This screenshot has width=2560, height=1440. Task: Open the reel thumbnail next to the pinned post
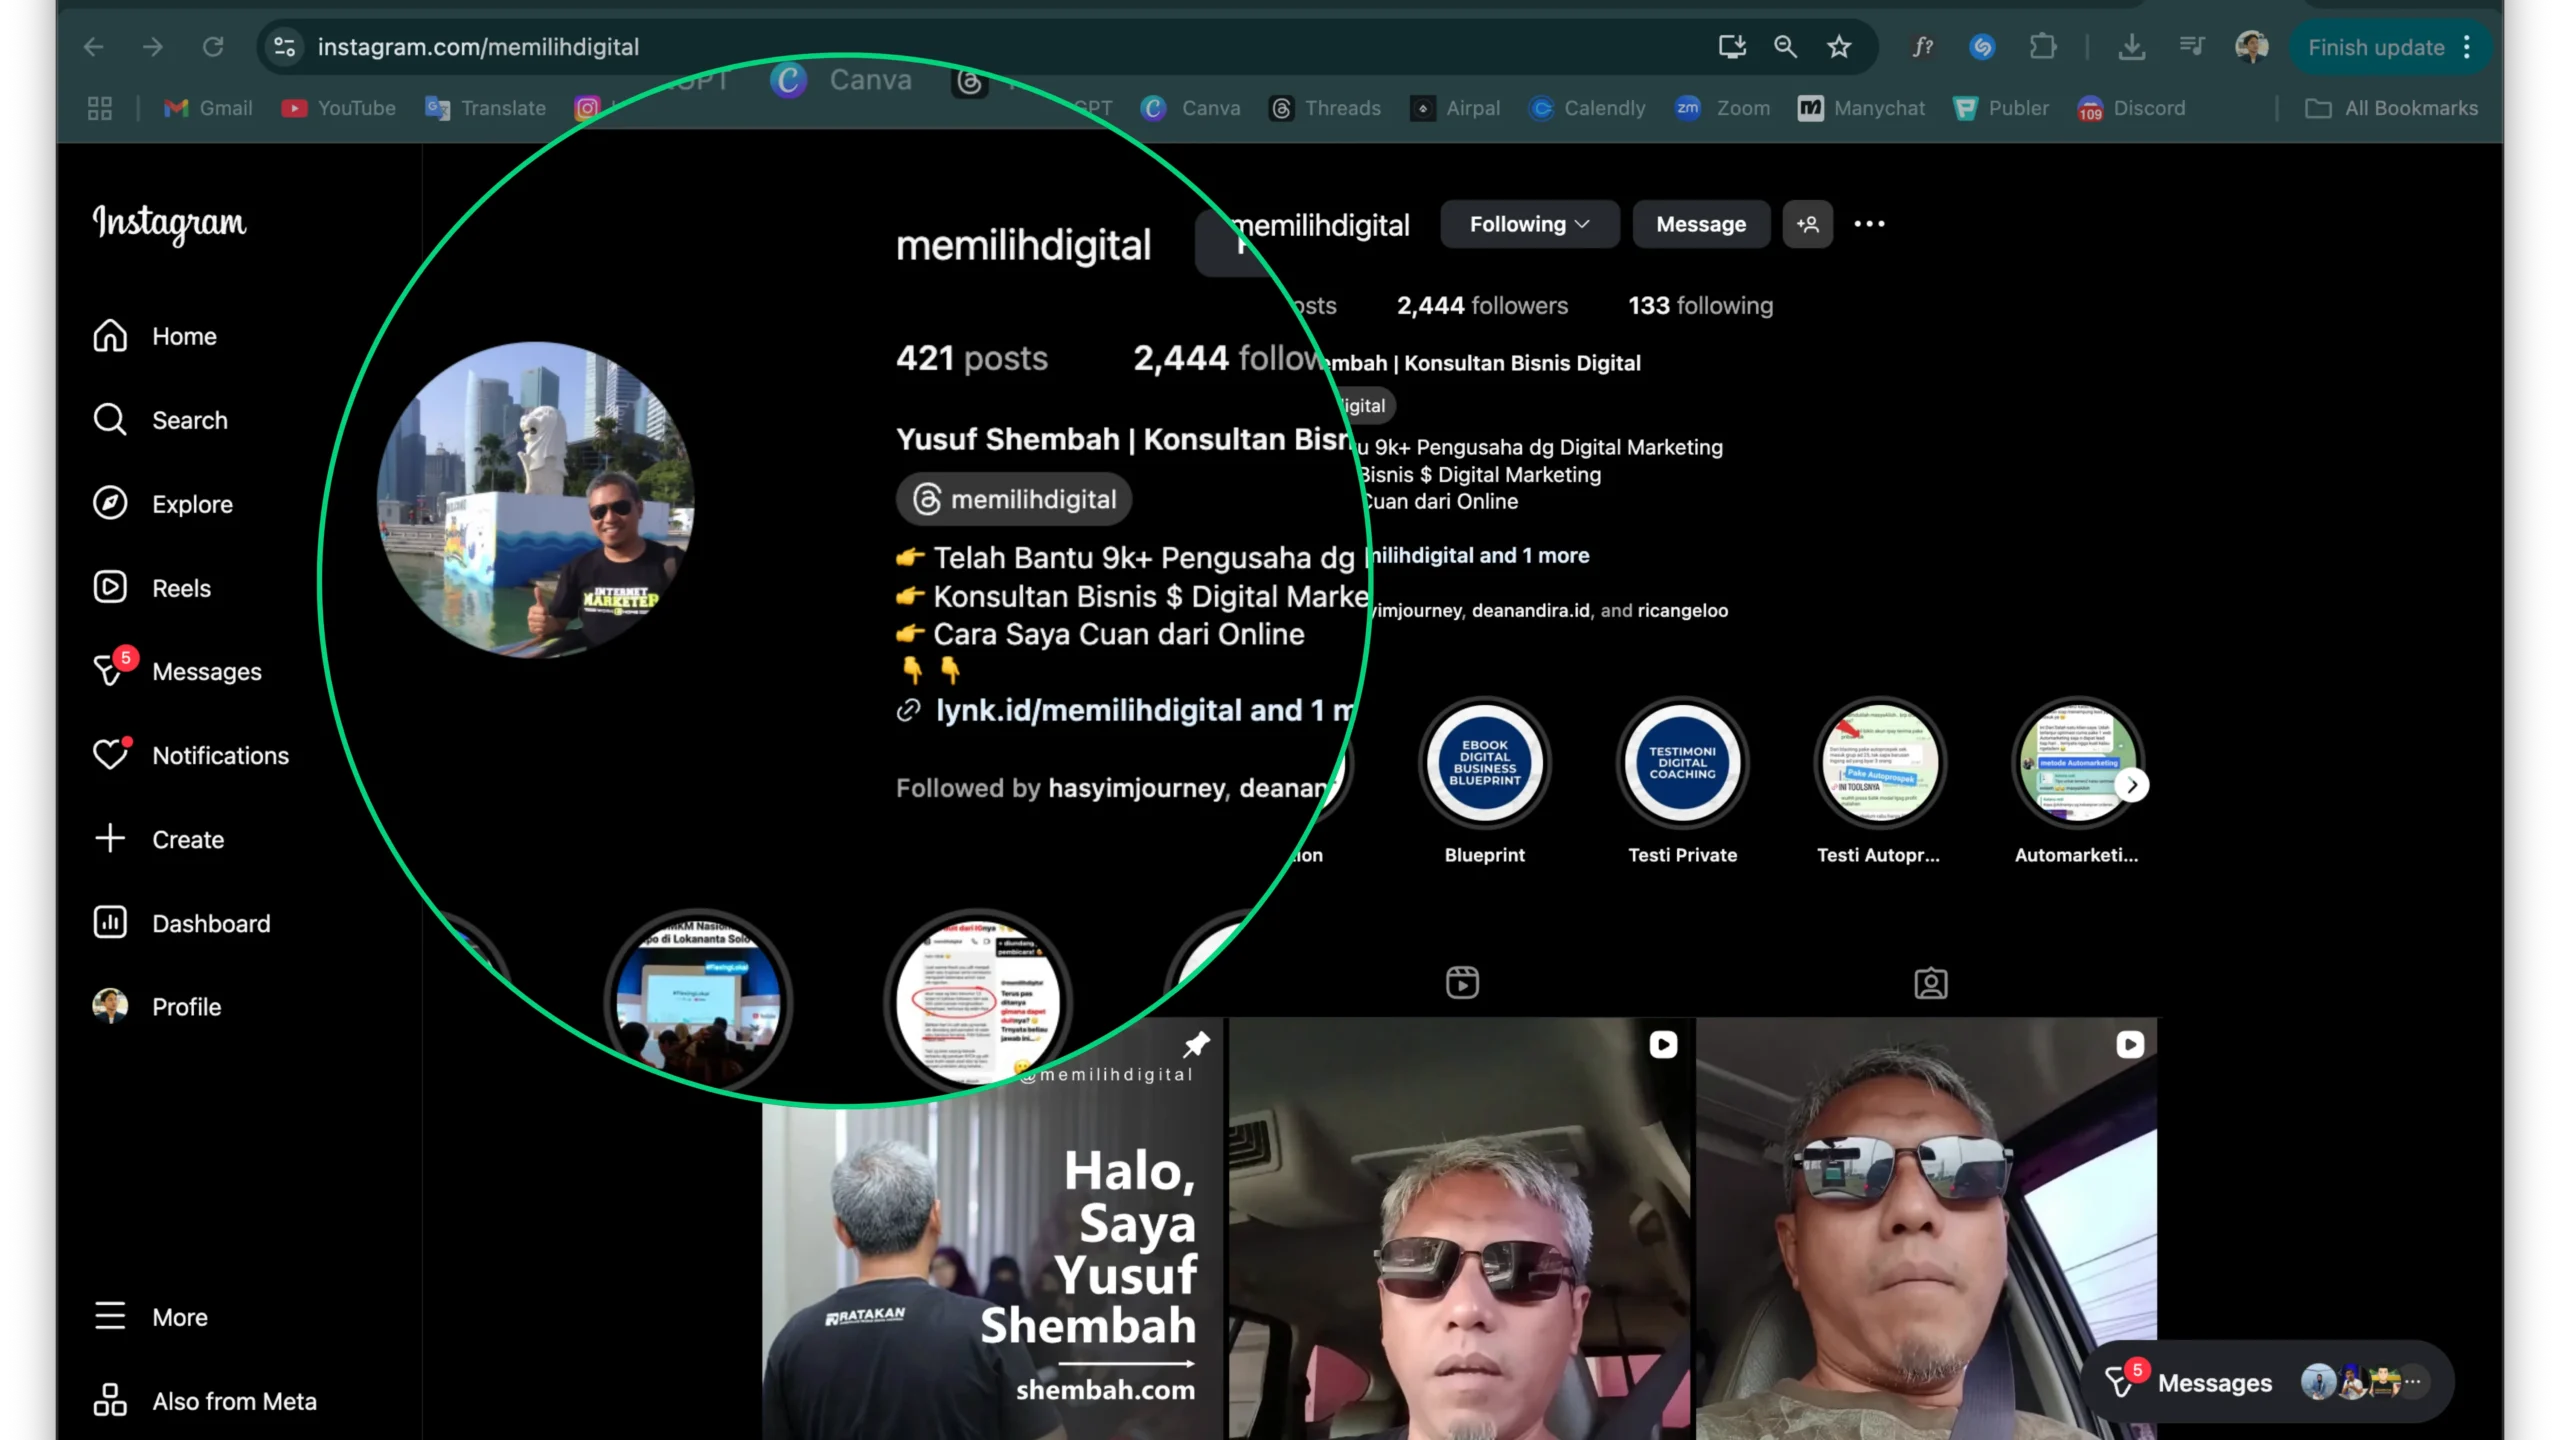1460,1229
